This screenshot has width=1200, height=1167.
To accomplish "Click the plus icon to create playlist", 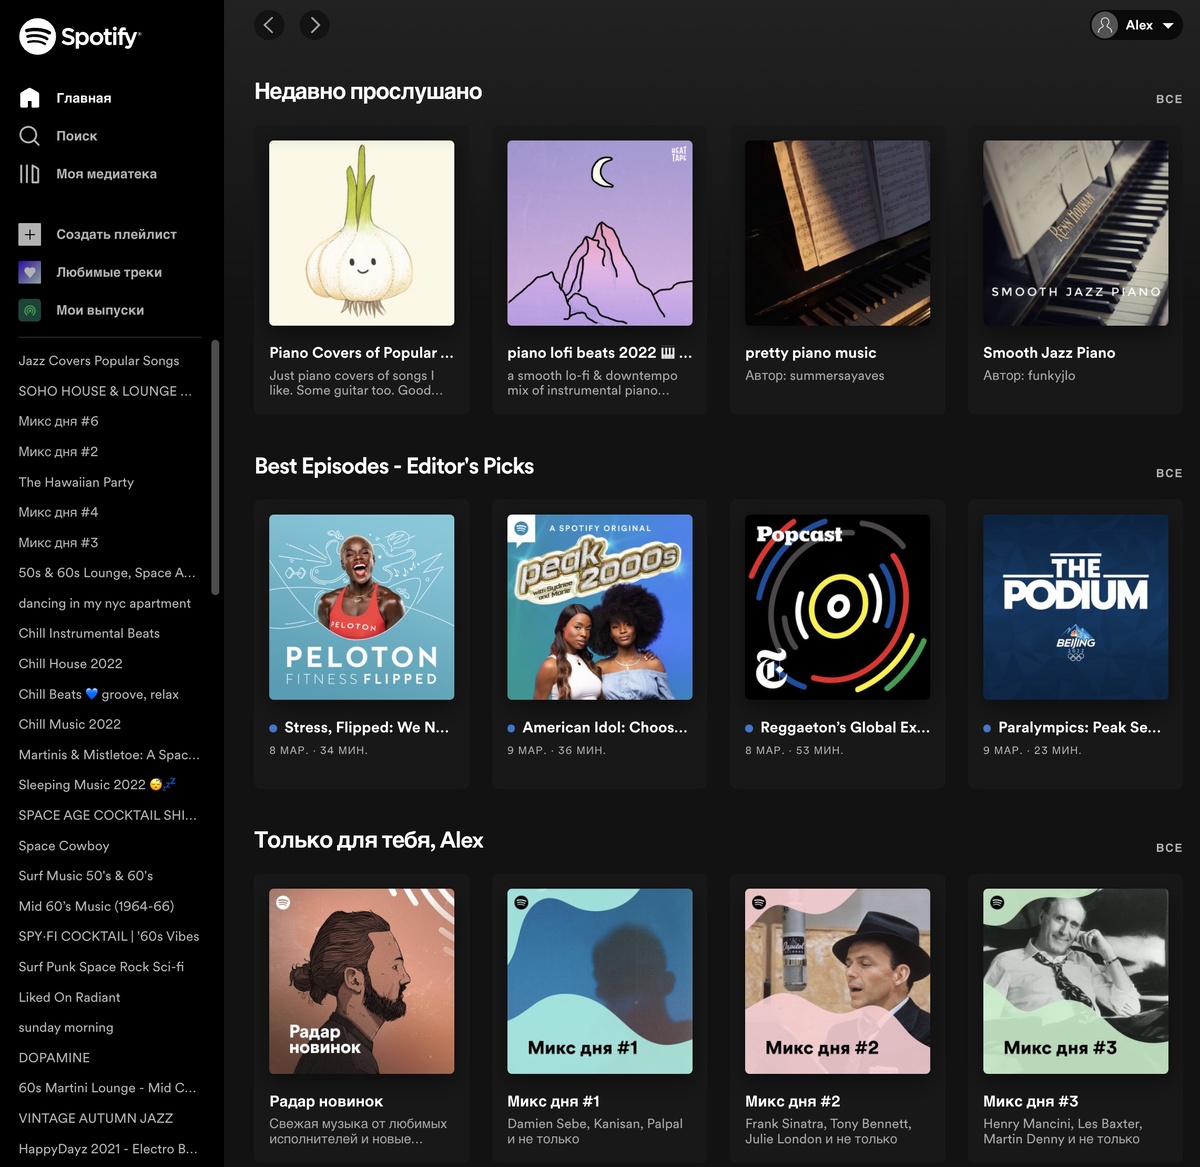I will (30, 234).
